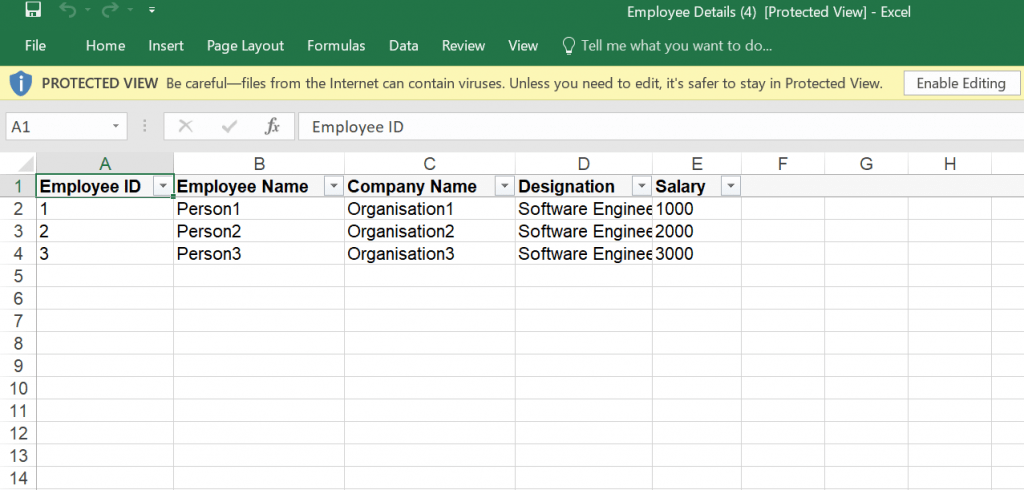Click the formula bar Cancel X icon

click(x=185, y=126)
